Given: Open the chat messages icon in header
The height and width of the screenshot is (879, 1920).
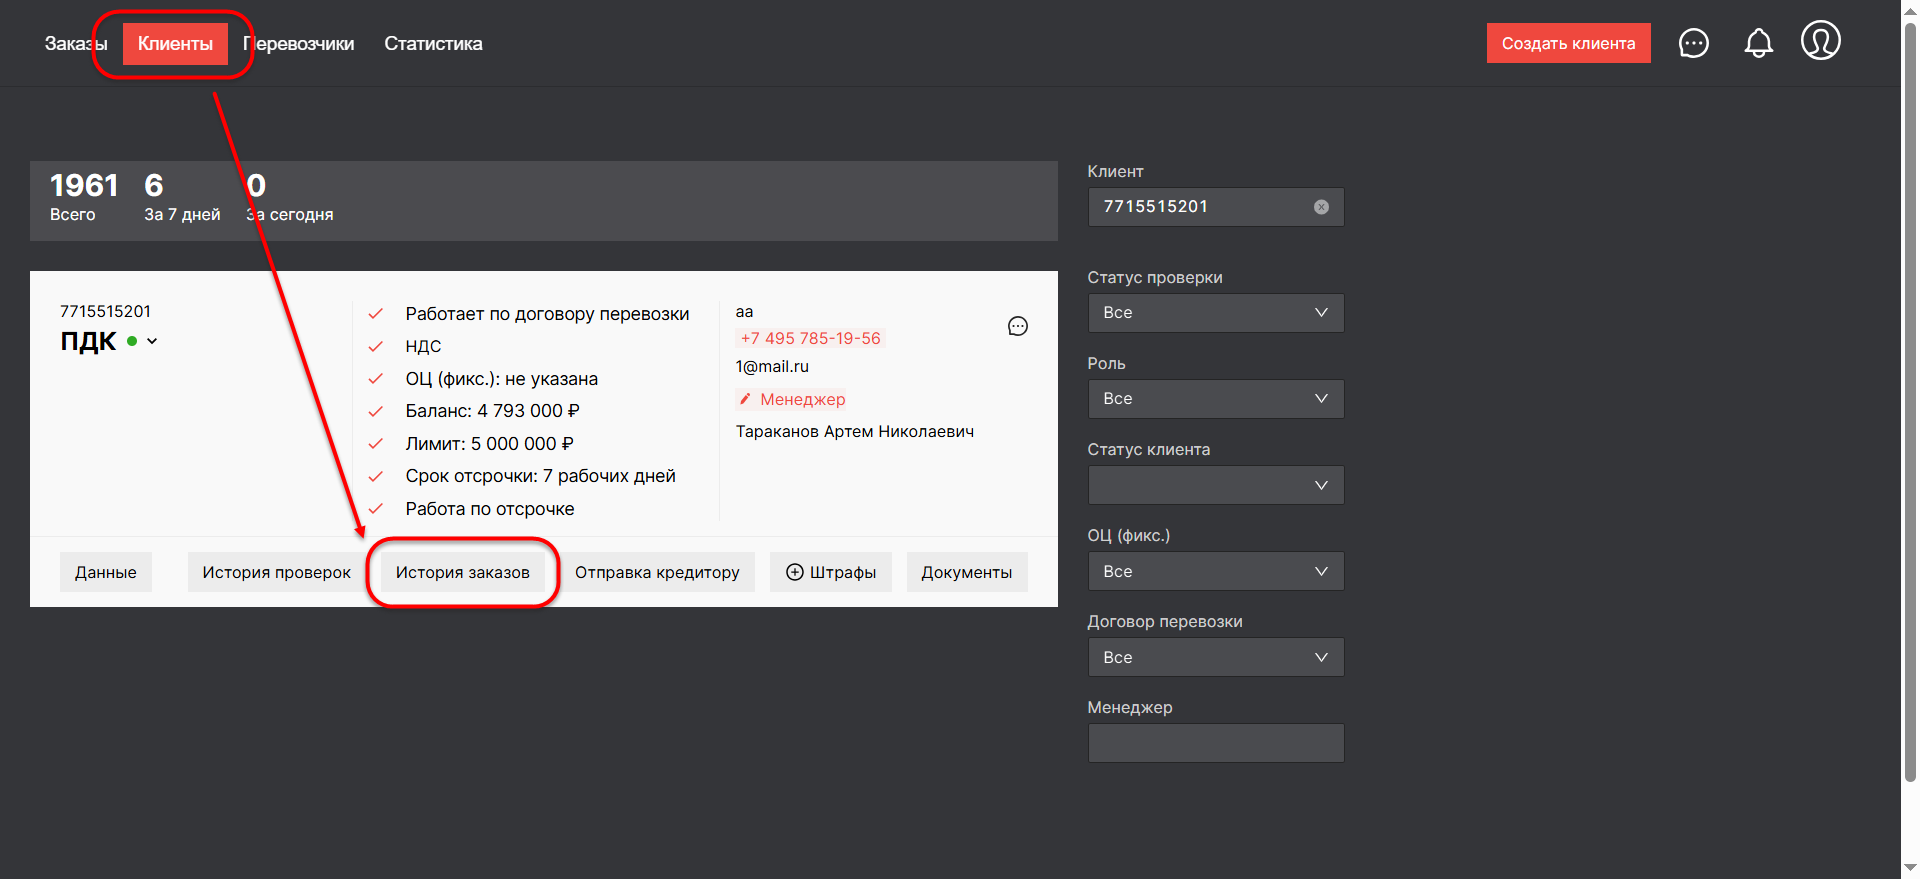Looking at the screenshot, I should pyautogui.click(x=1693, y=43).
